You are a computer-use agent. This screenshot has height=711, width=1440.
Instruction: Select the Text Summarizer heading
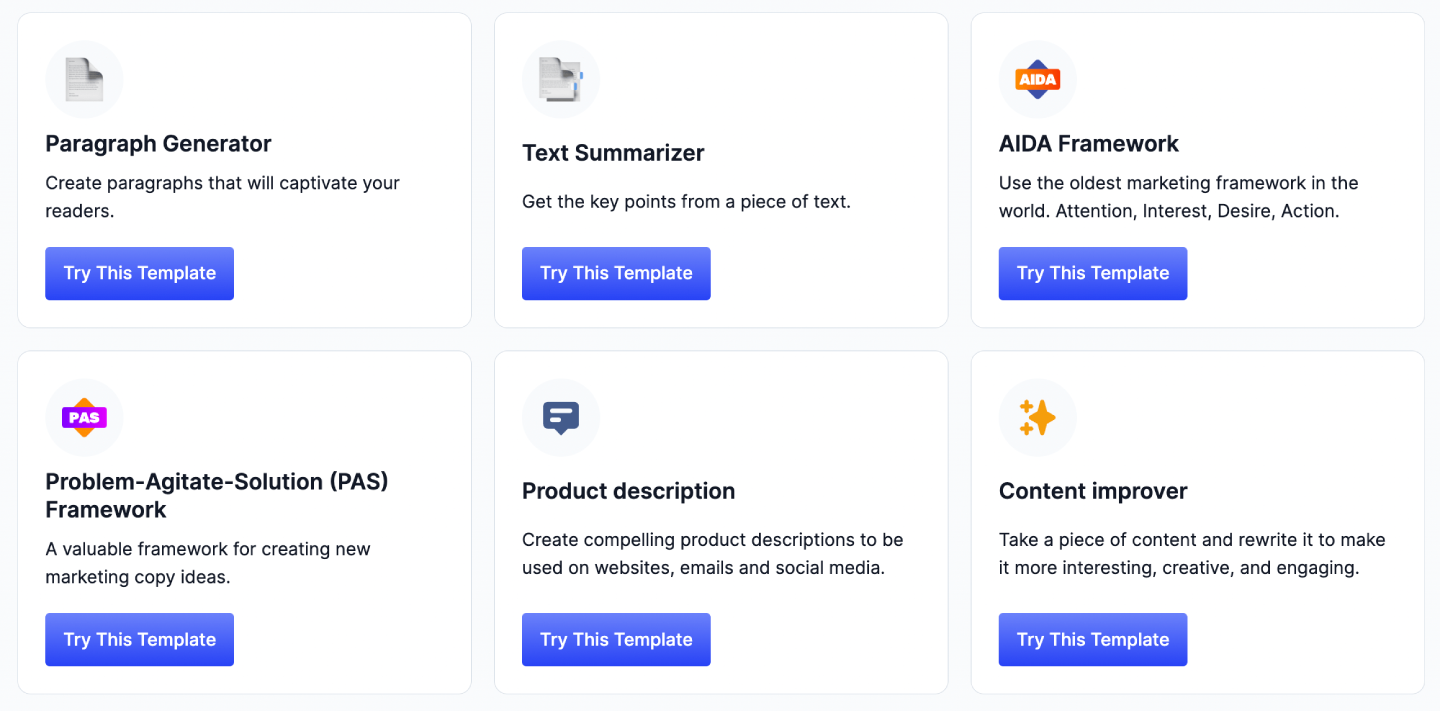[x=613, y=153]
